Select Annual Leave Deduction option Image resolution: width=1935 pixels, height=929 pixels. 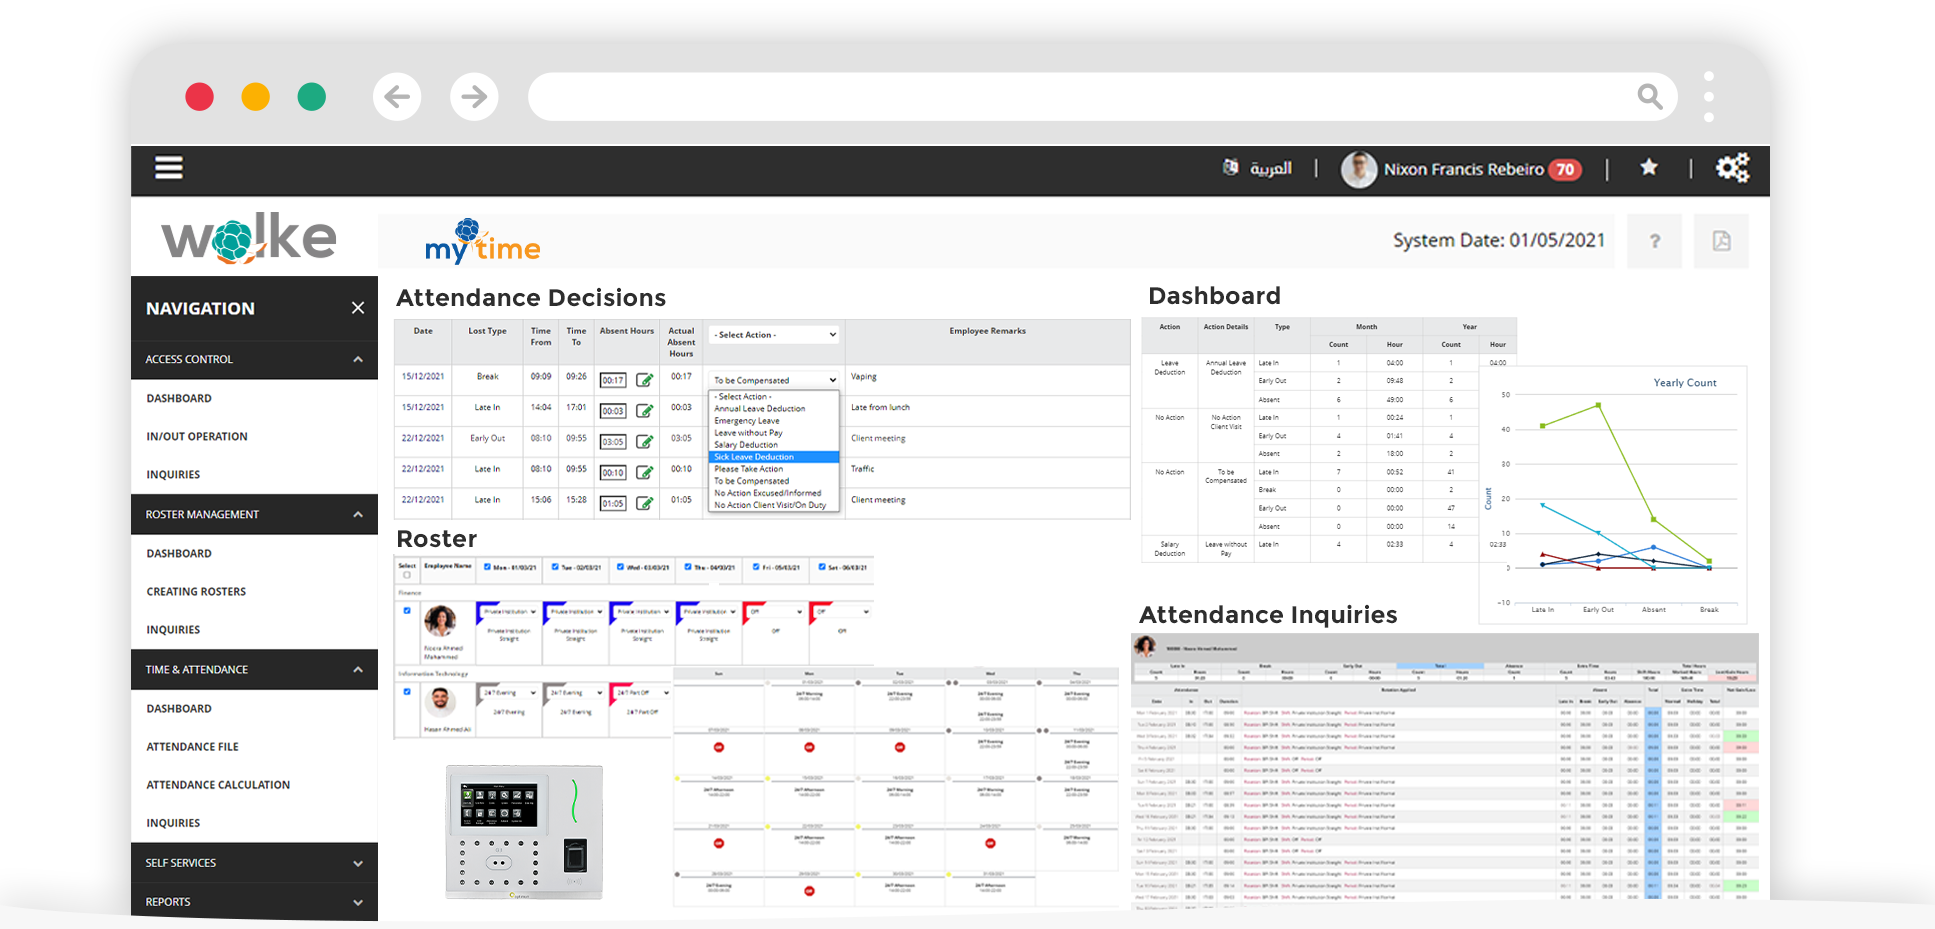point(759,409)
